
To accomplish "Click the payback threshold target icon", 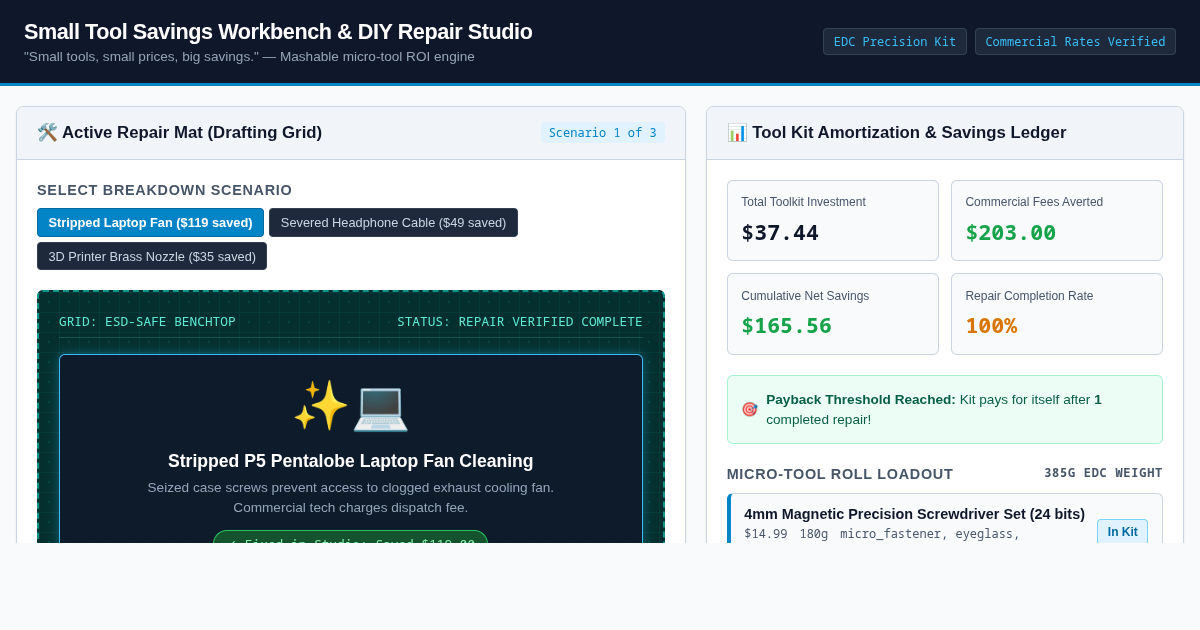I will pyautogui.click(x=749, y=410).
